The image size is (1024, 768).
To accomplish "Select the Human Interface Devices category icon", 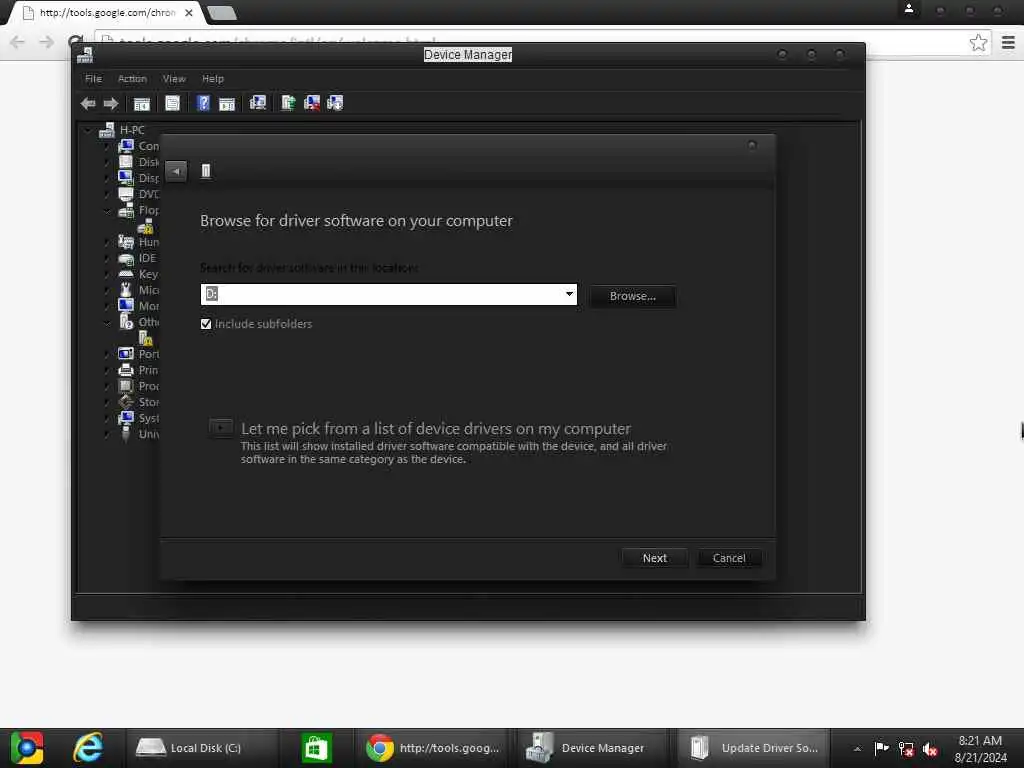I will [126, 242].
